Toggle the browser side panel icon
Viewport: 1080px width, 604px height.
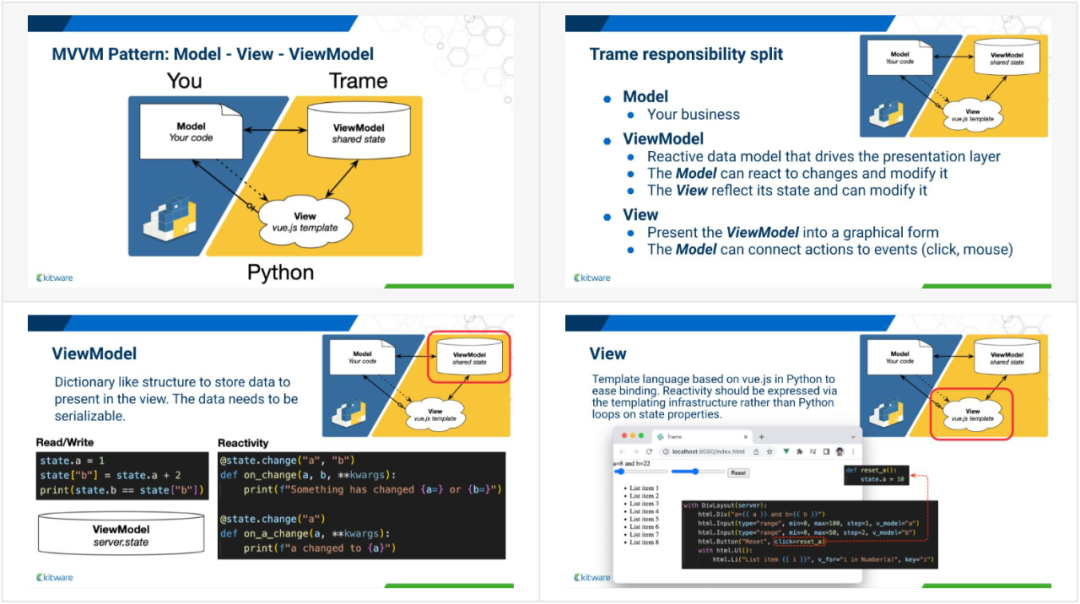(x=826, y=452)
